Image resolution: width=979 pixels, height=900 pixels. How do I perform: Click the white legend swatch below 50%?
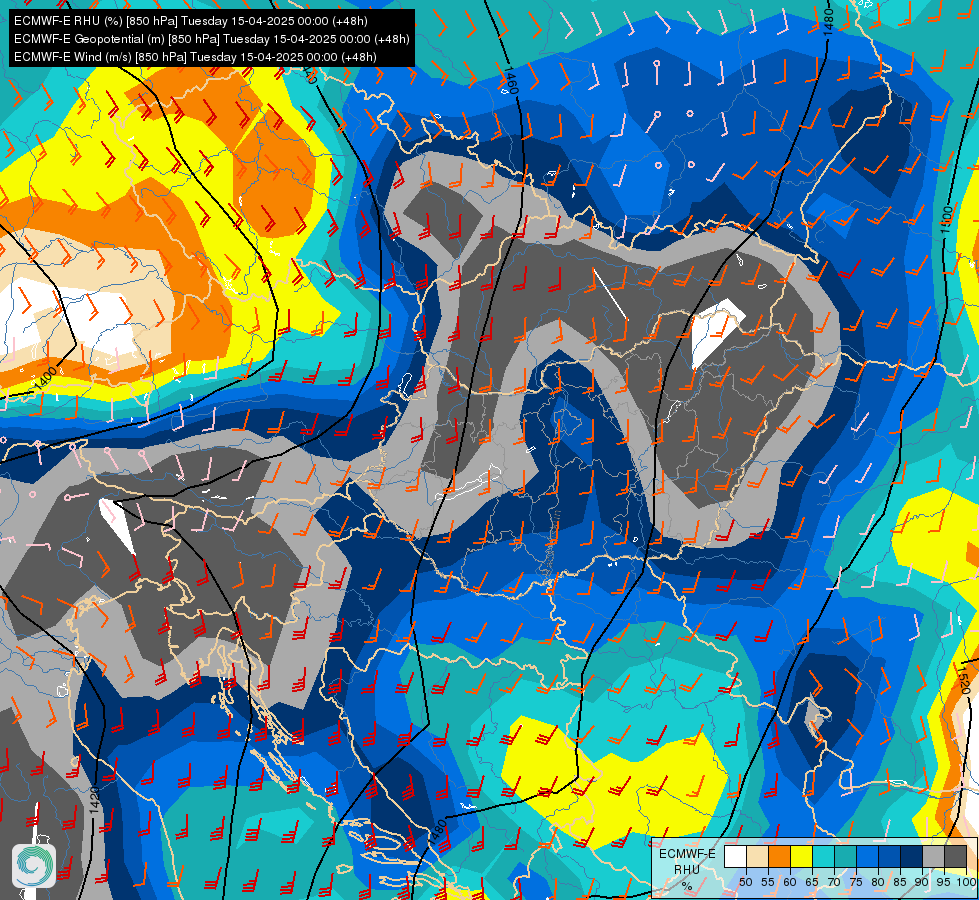735,856
